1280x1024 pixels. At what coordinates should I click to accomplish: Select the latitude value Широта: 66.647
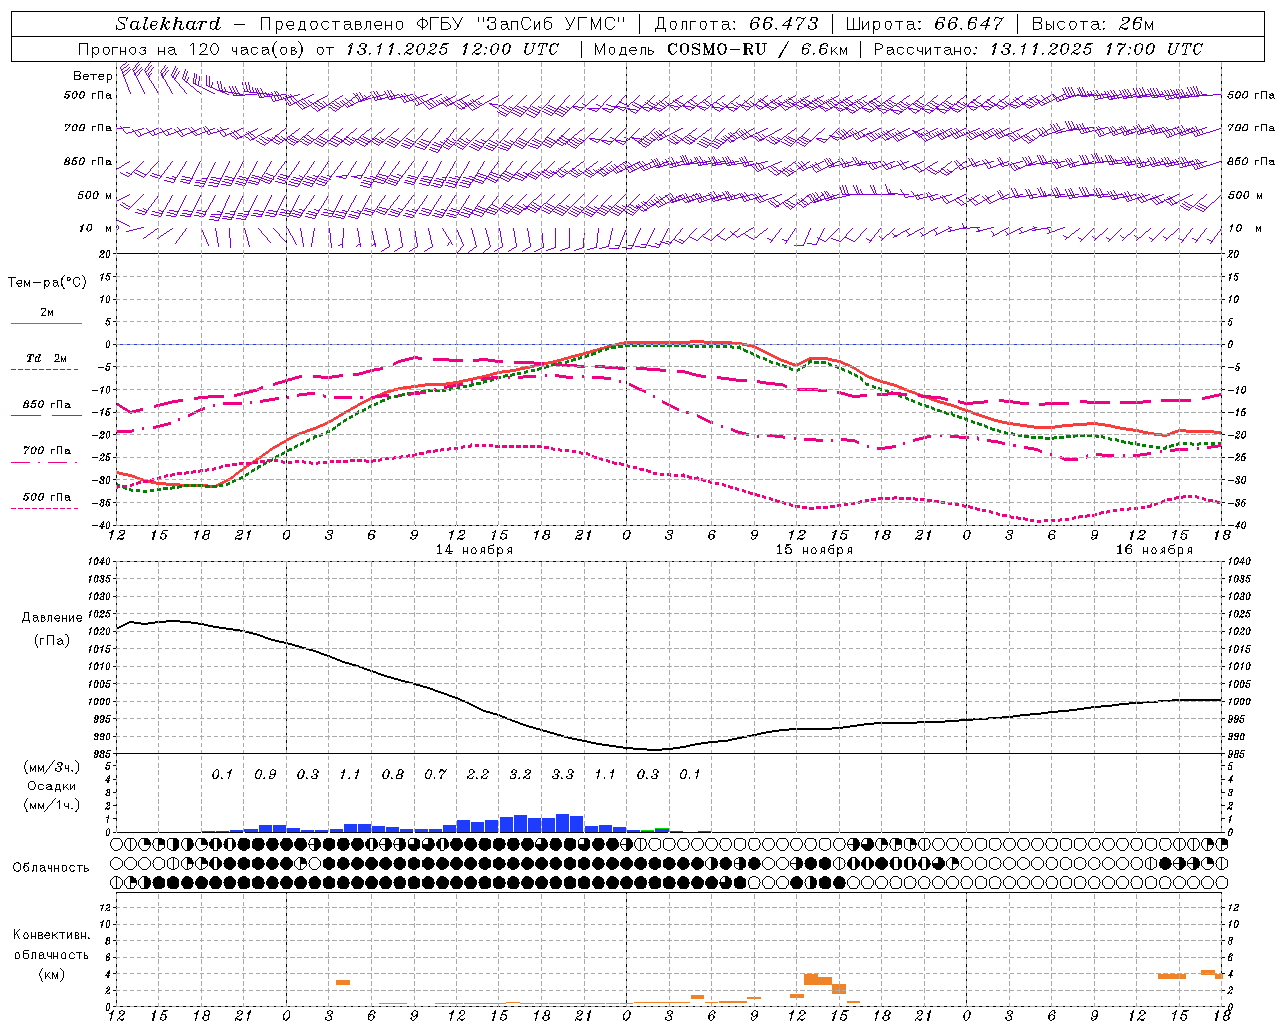point(924,24)
